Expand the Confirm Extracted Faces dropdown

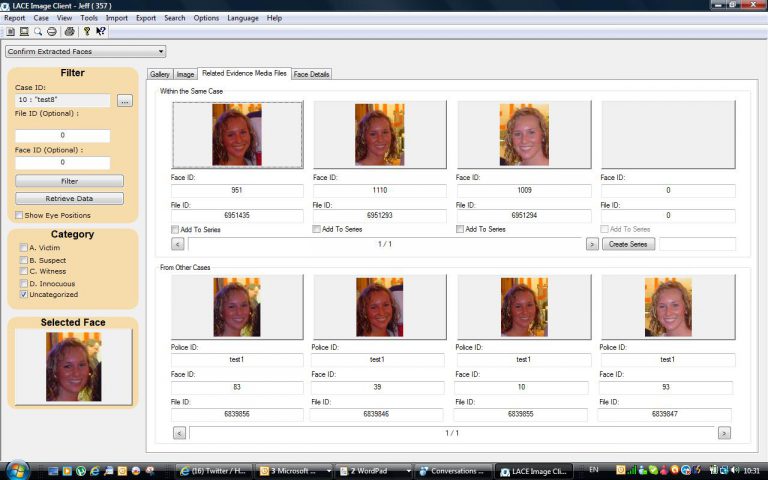click(161, 51)
